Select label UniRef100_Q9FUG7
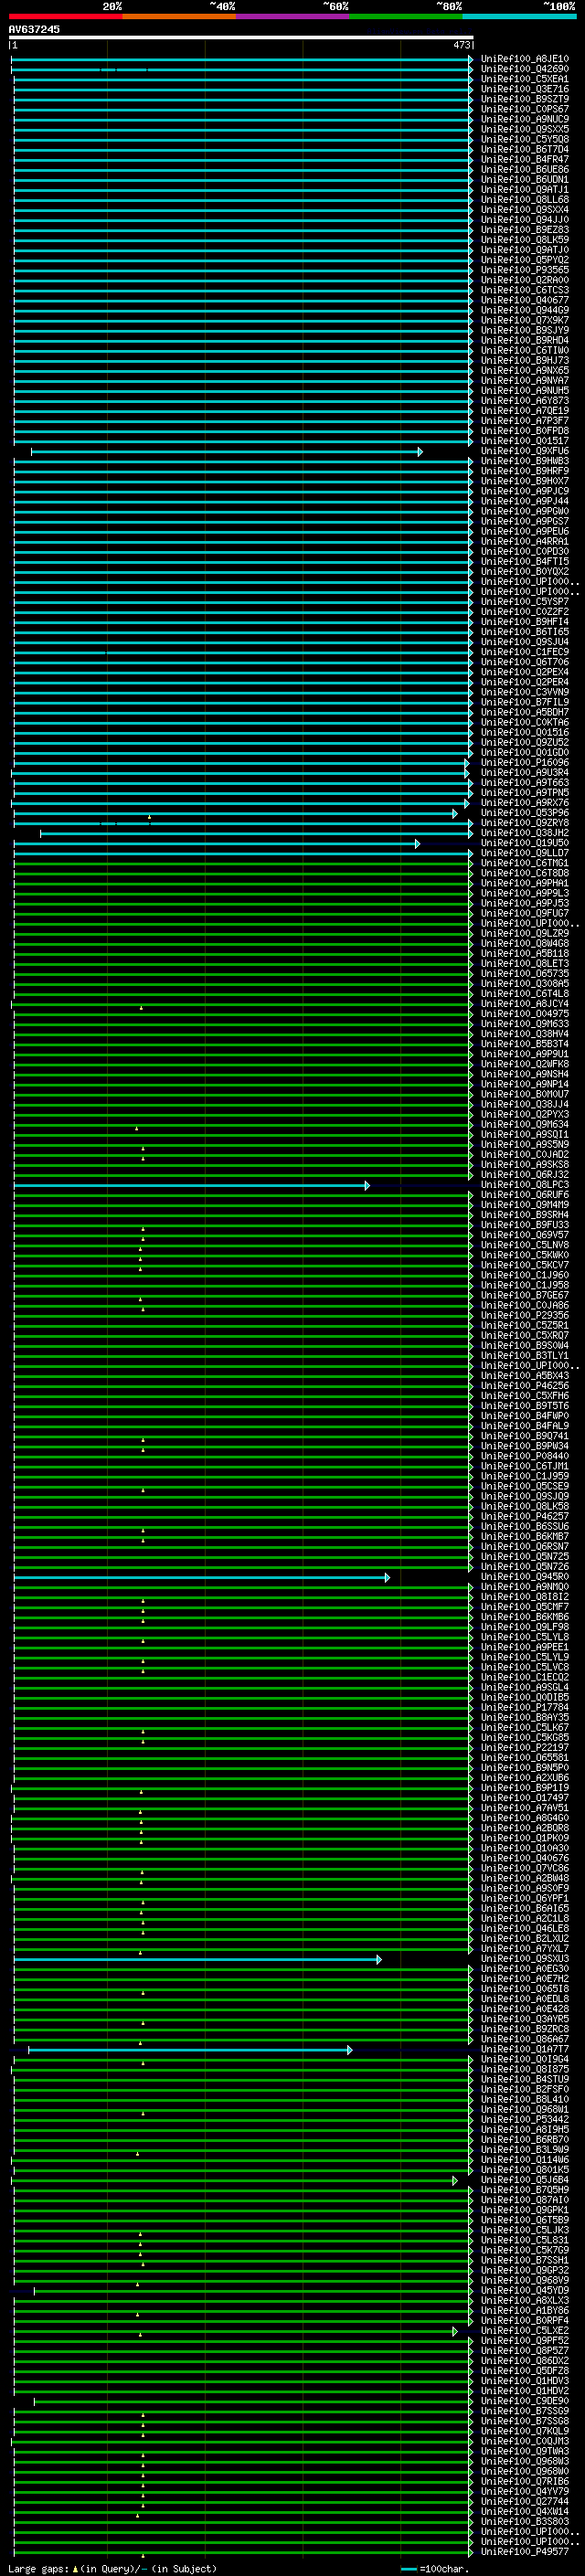 (x=524, y=913)
